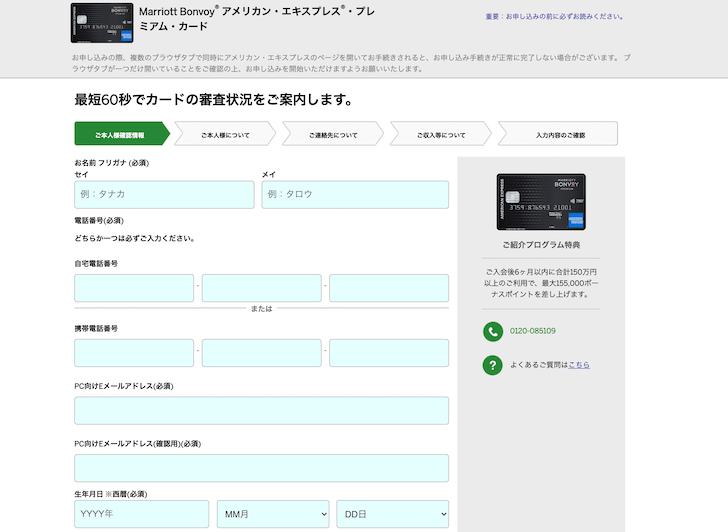
Task: Click the first home phone number box
Action: [134, 288]
